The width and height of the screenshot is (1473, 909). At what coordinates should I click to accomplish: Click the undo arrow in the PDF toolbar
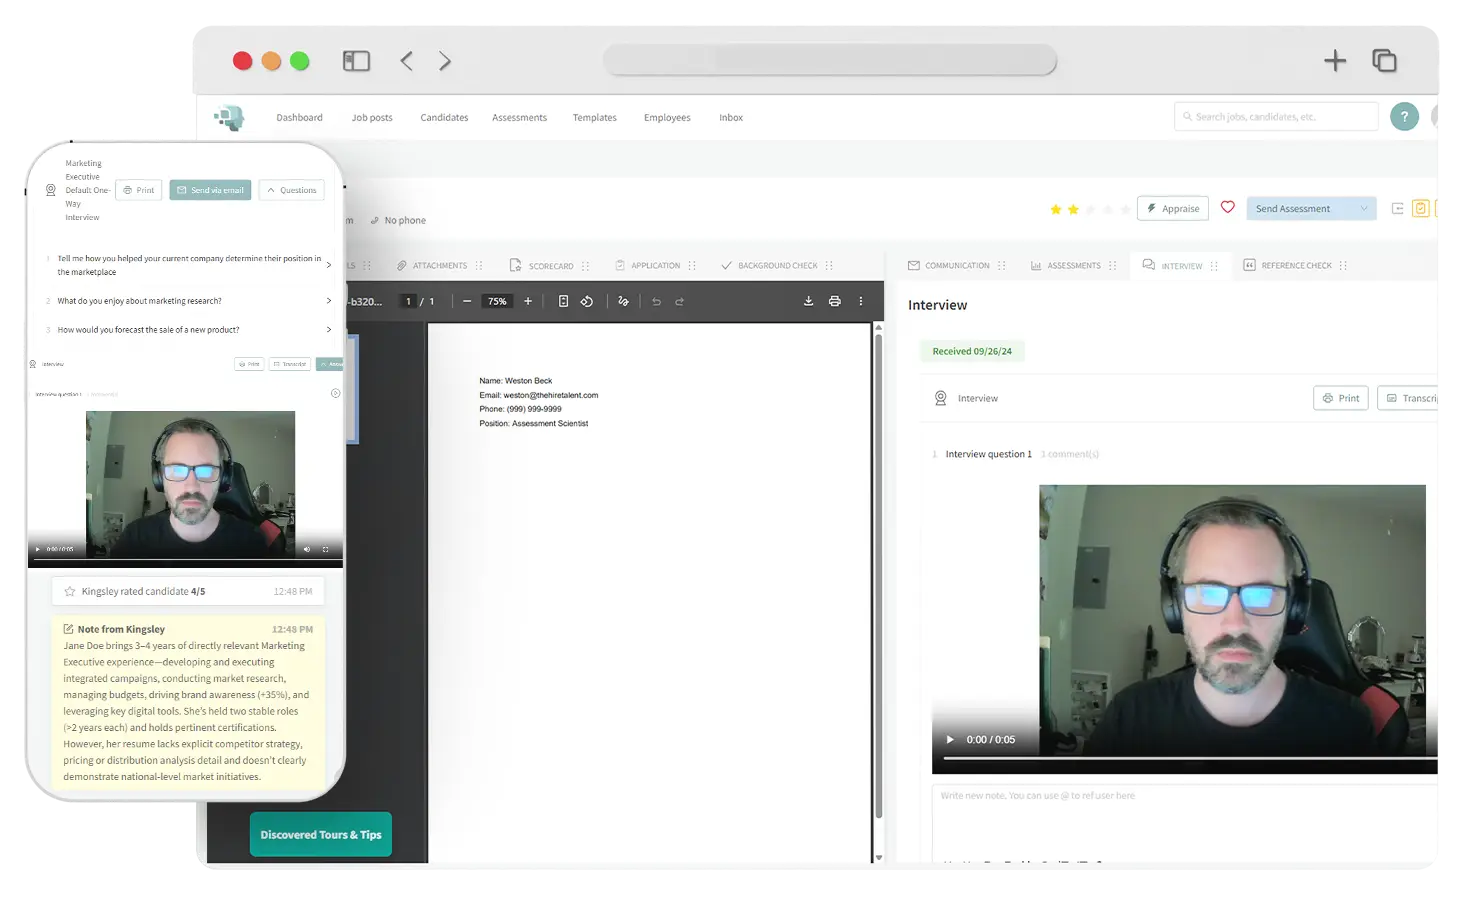coord(656,301)
